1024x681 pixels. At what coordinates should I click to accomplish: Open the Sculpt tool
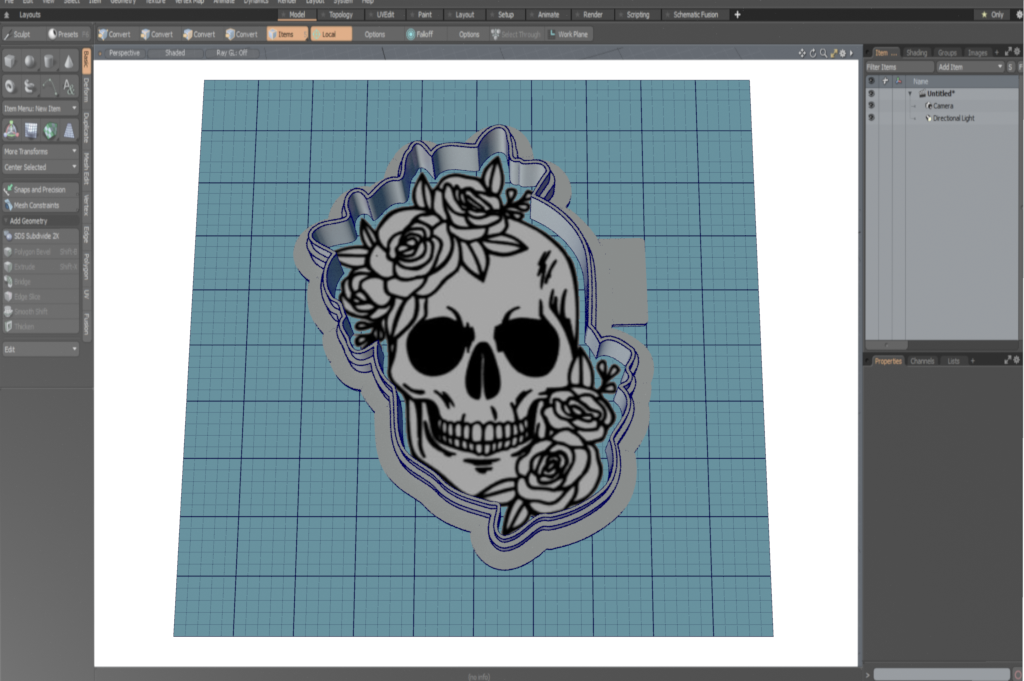pos(19,34)
